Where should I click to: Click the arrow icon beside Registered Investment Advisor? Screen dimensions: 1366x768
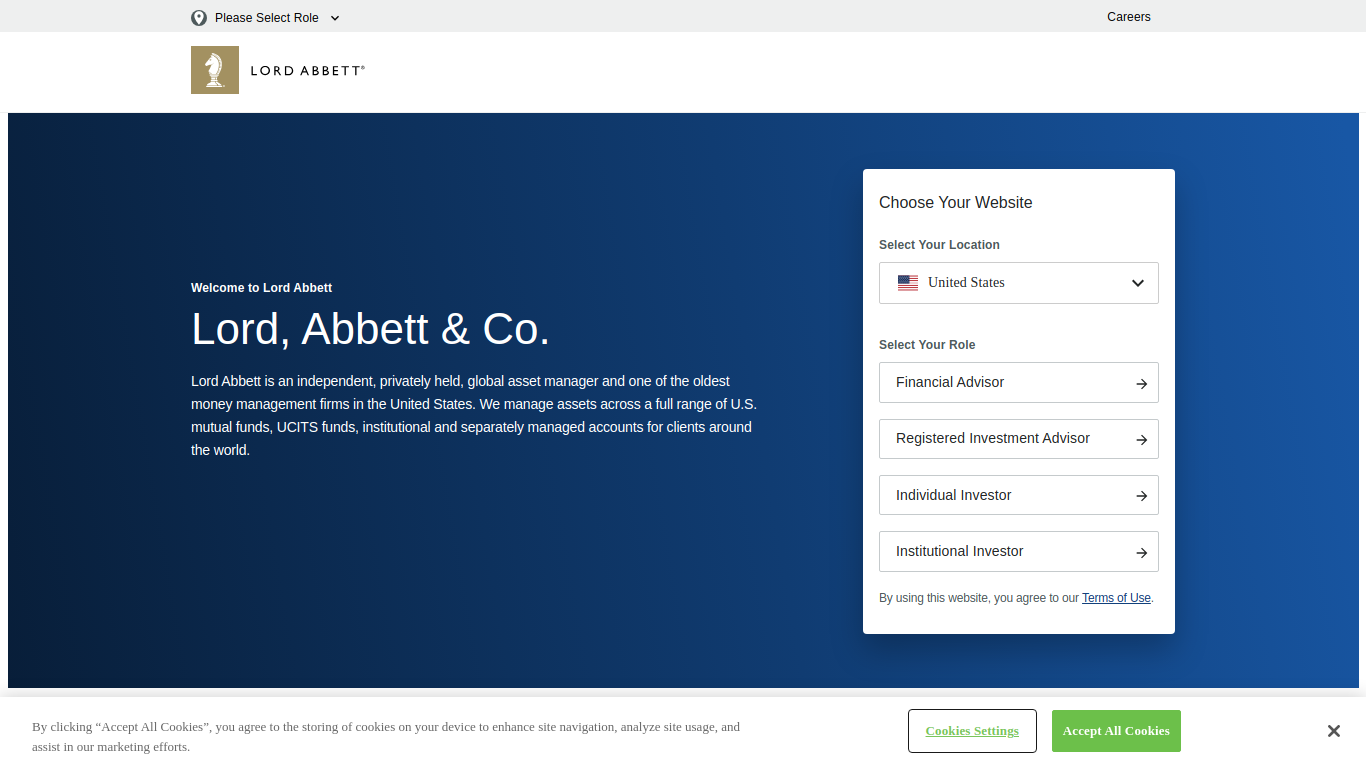(1141, 439)
